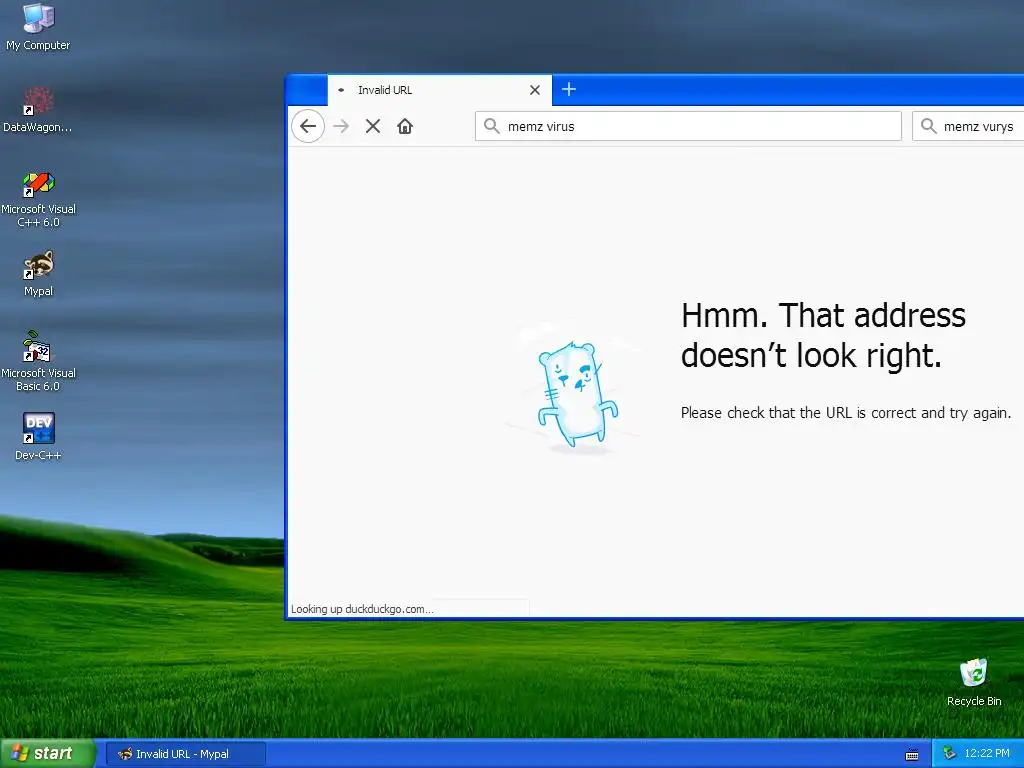This screenshot has height=768, width=1024.
Task: Select Microsoft Visual Basic 6.0 shortcut
Action: pos(38,361)
